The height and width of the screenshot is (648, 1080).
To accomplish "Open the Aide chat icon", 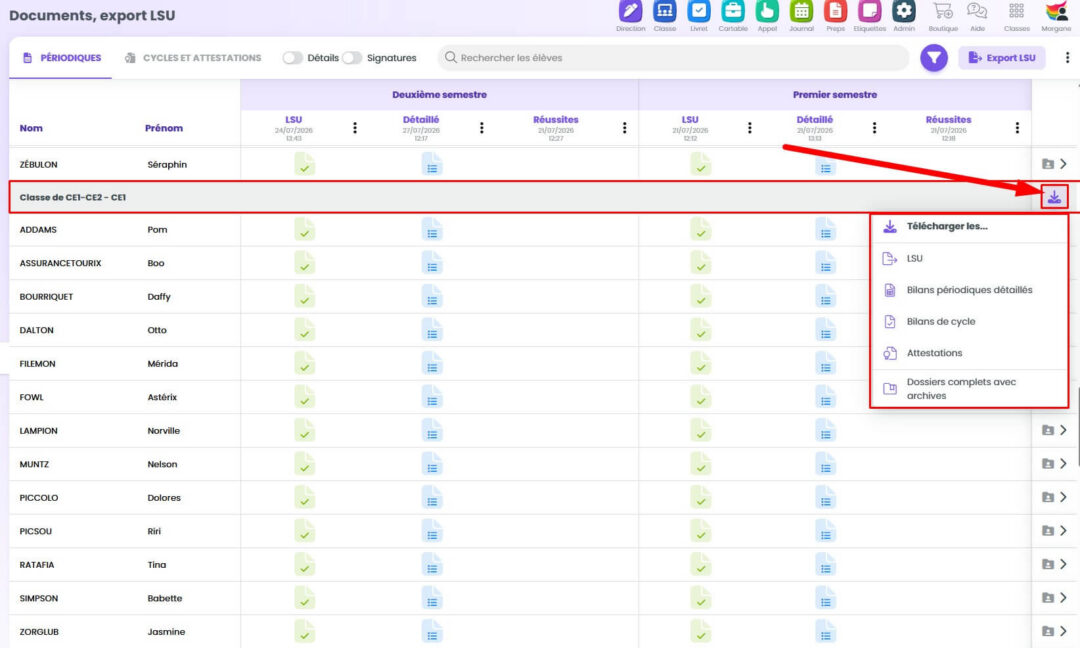I will click(977, 11).
